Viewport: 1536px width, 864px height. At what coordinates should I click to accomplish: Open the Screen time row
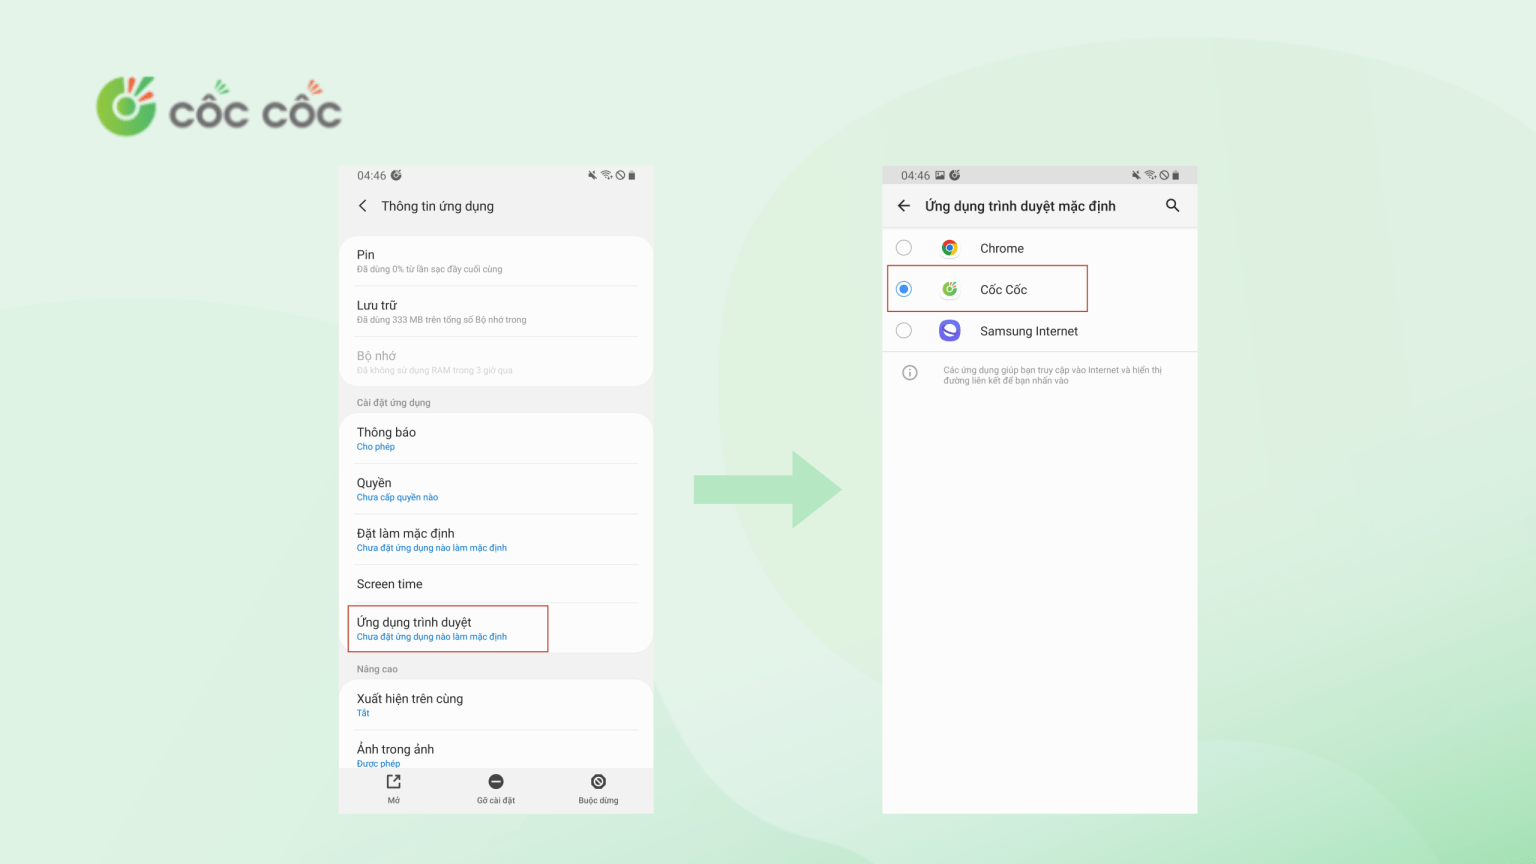[x=496, y=584]
